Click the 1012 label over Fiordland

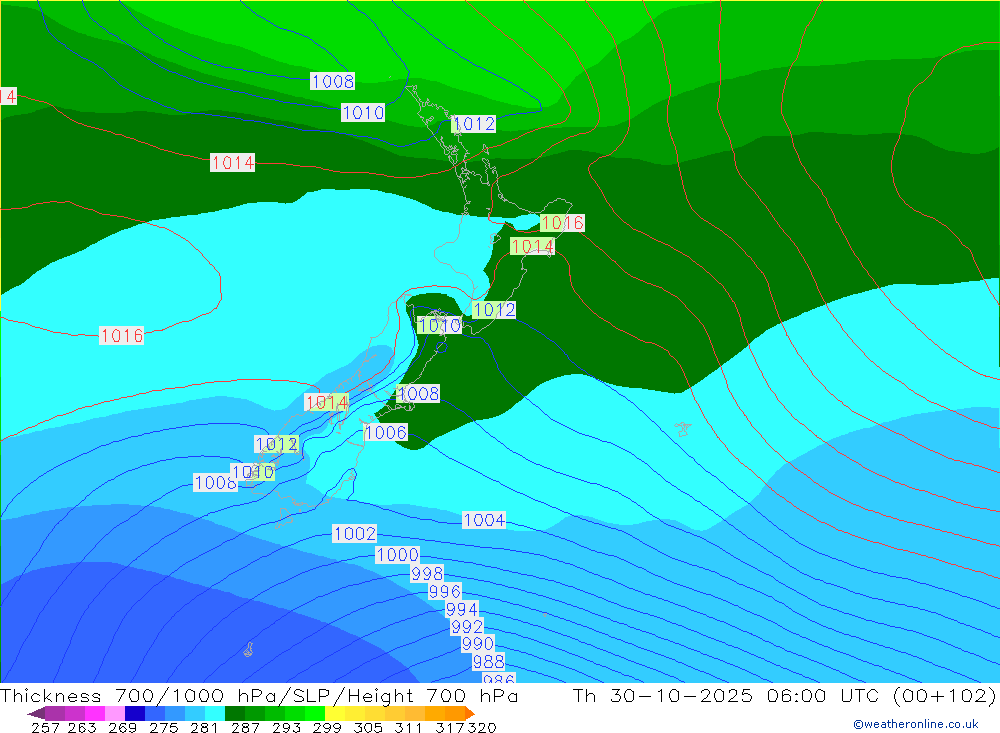point(277,444)
